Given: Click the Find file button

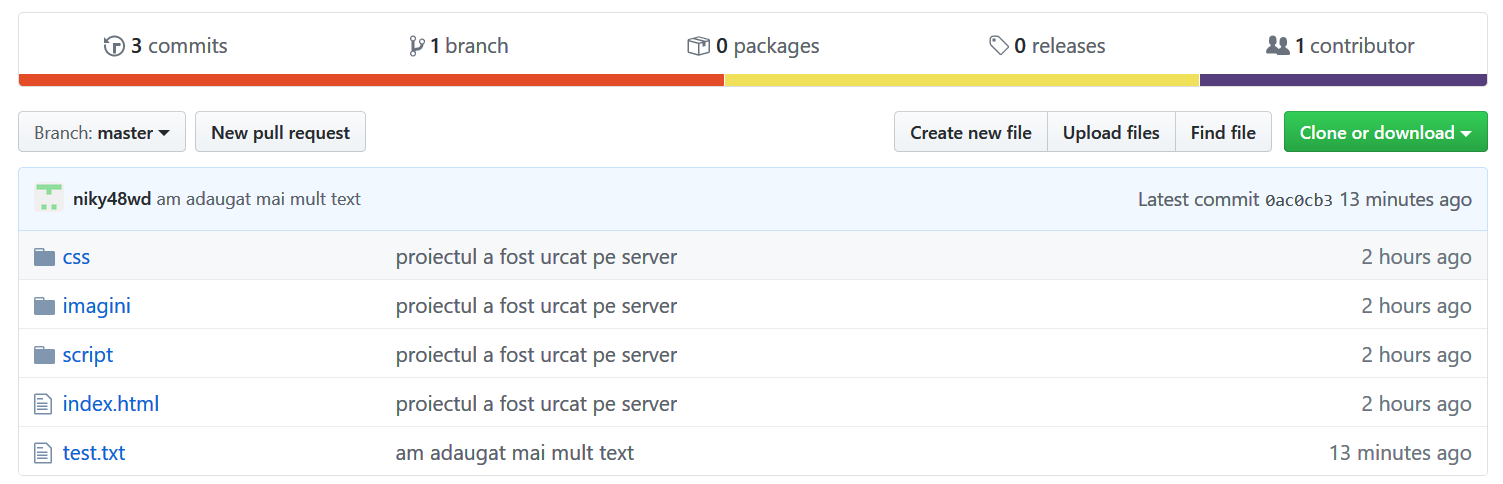Looking at the screenshot, I should coord(1223,132).
